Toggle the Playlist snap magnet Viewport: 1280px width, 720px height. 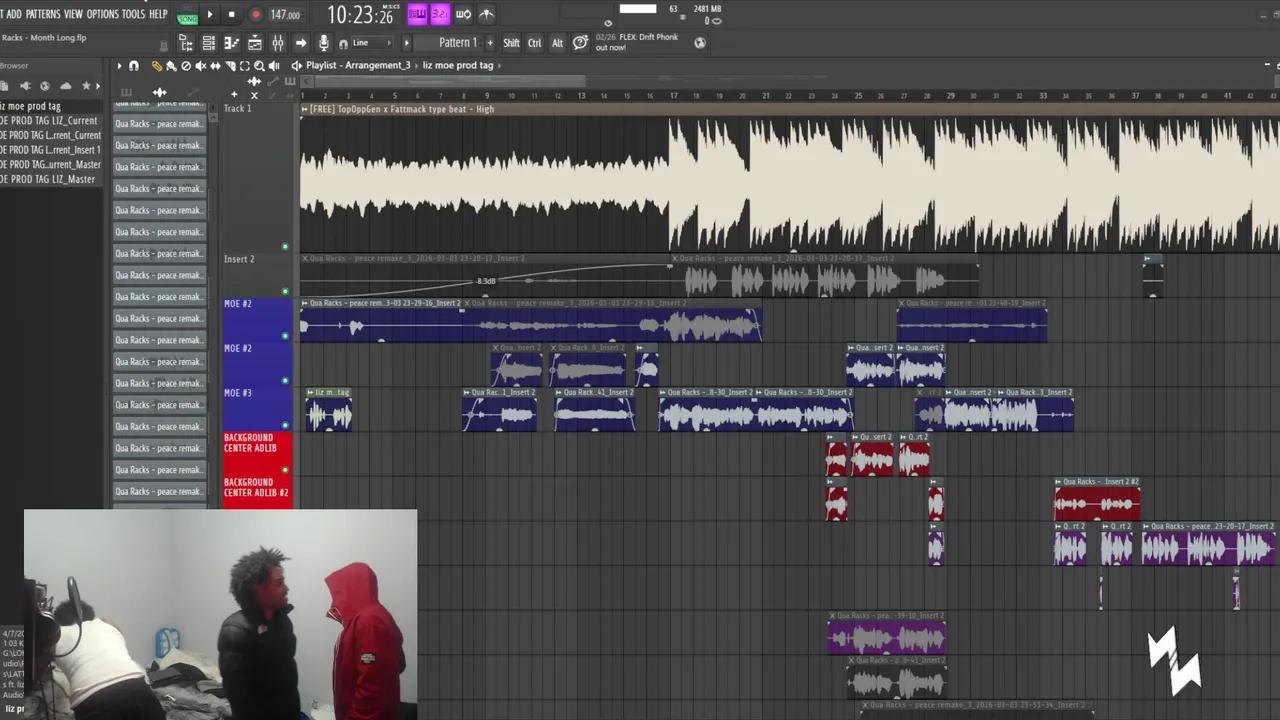click(134, 66)
